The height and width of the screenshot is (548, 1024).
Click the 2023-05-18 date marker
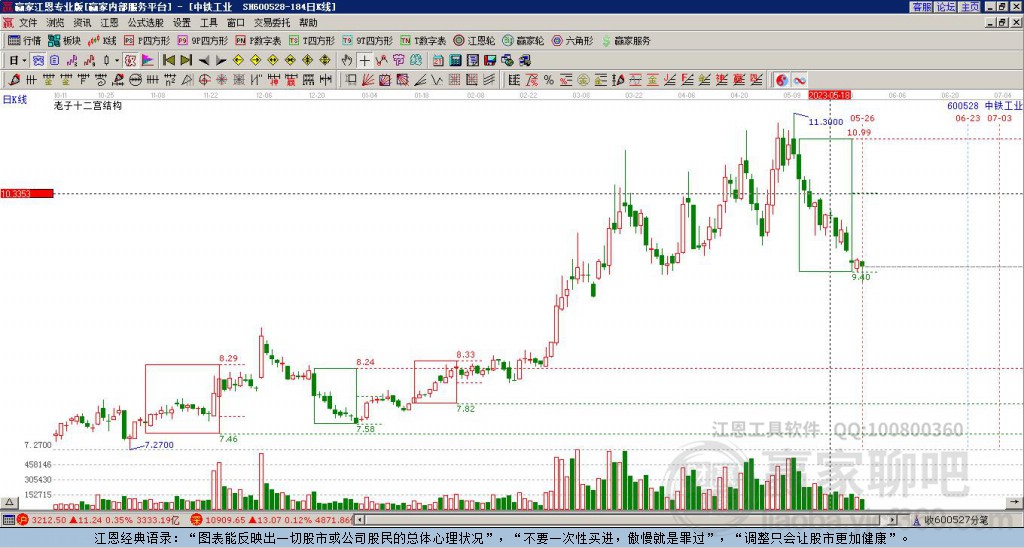pyautogui.click(x=829, y=95)
